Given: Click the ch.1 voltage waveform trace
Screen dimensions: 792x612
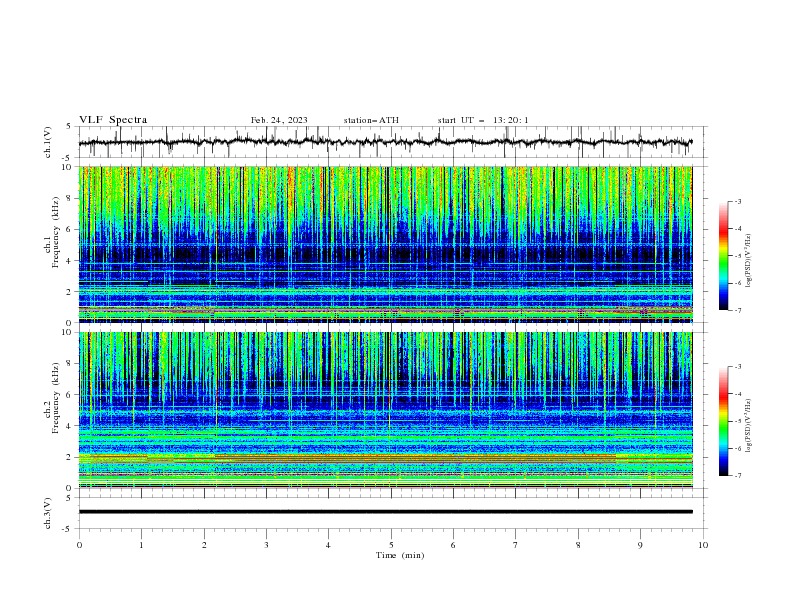Looking at the screenshot, I should coord(385,142).
